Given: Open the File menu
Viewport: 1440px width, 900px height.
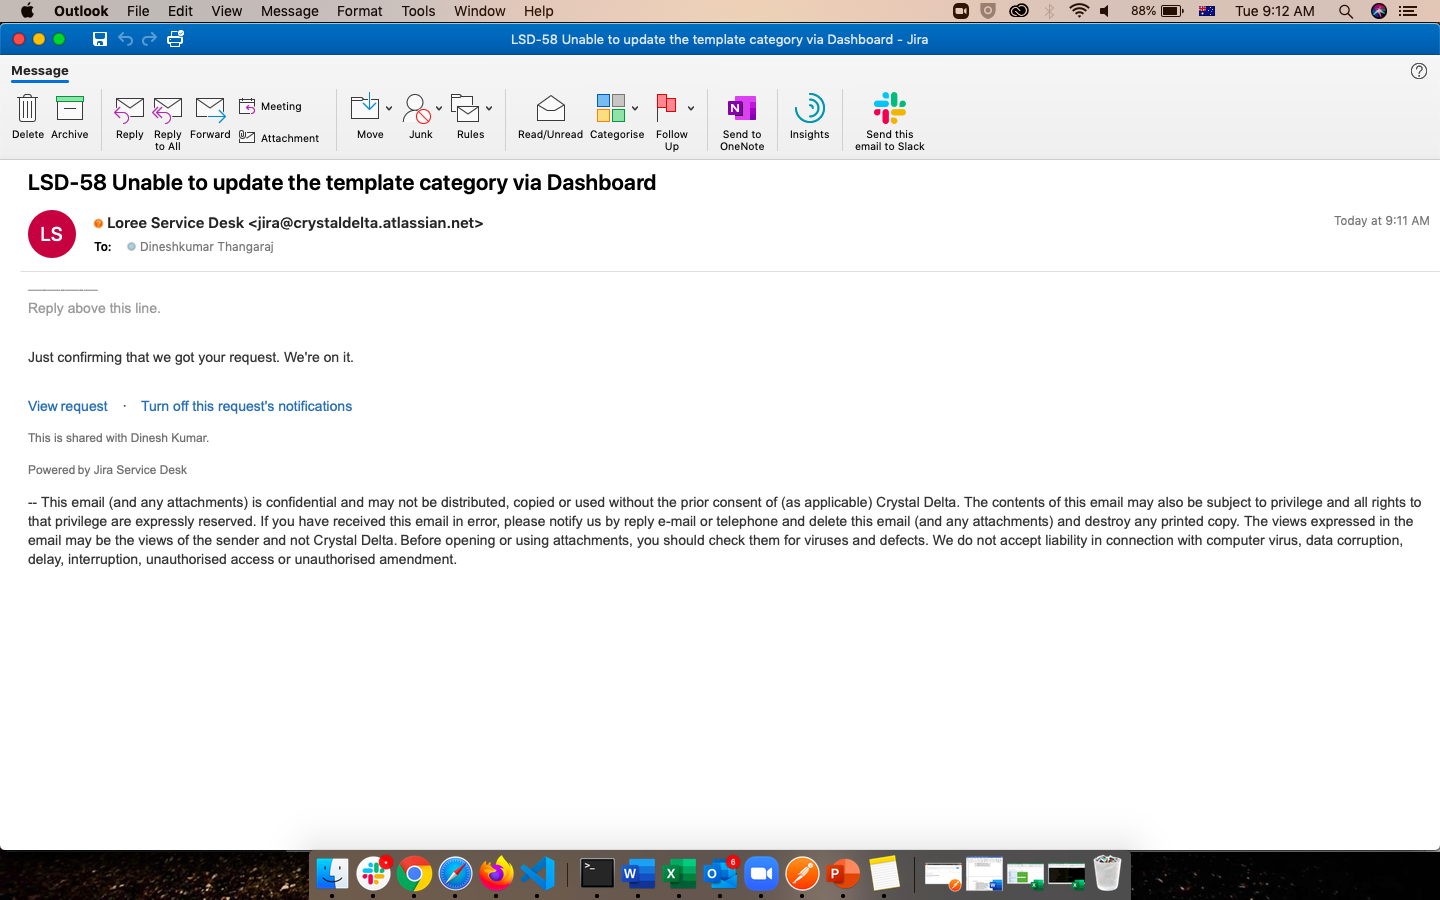Looking at the screenshot, I should coord(138,11).
